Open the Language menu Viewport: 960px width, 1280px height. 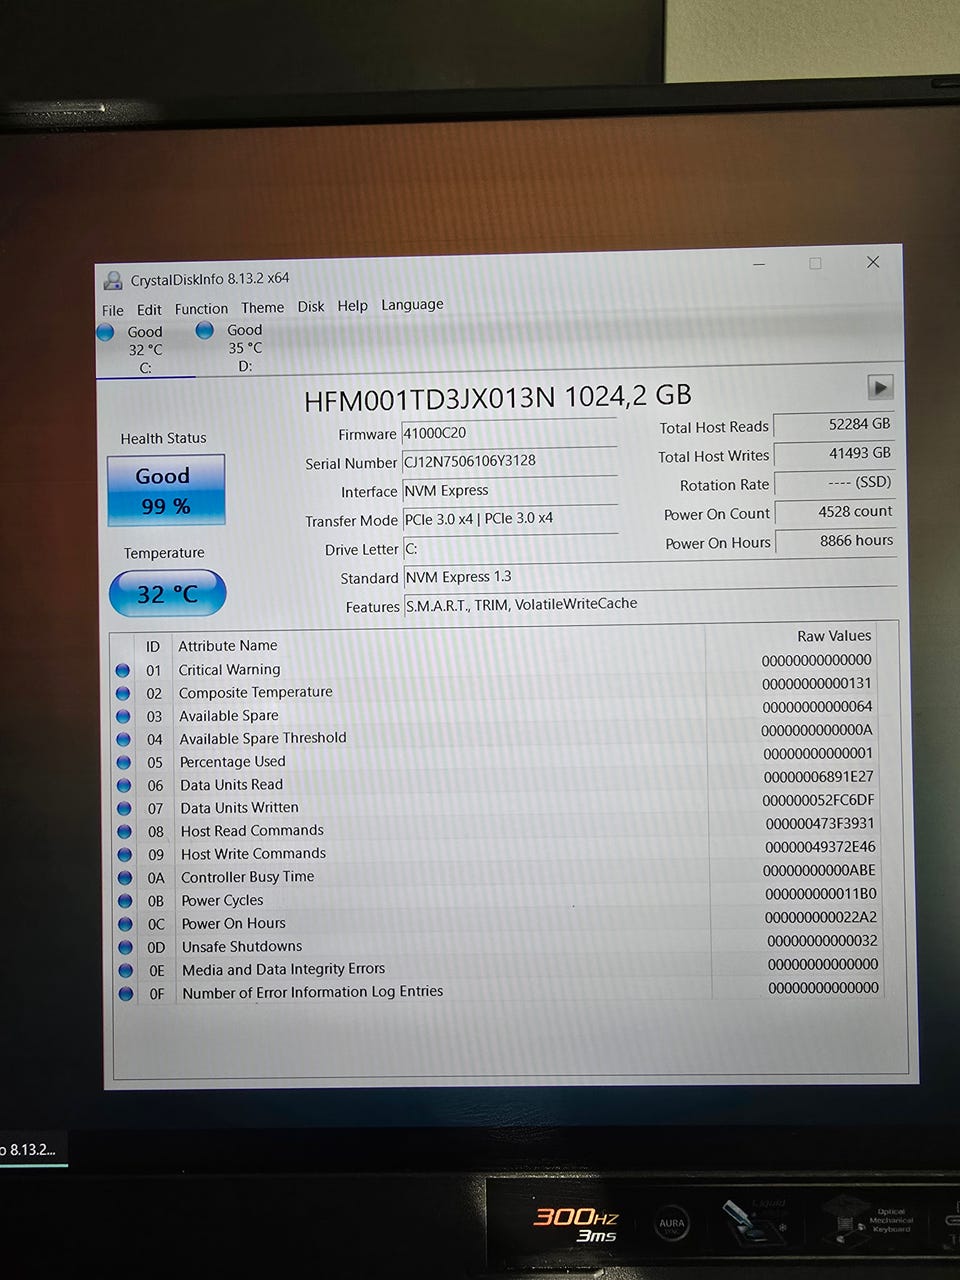(412, 305)
